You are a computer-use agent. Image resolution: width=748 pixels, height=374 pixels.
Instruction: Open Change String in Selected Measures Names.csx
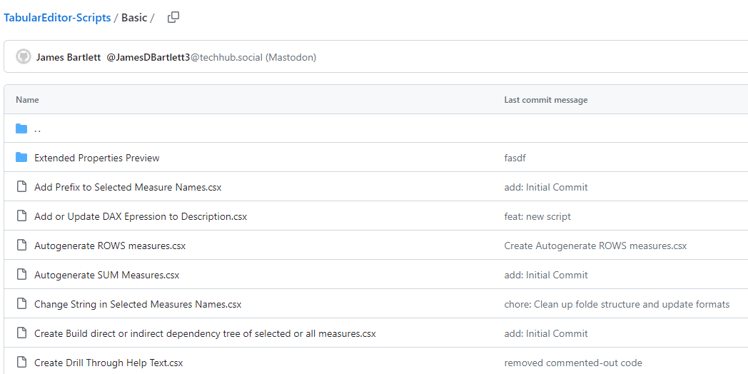pyautogui.click(x=138, y=304)
